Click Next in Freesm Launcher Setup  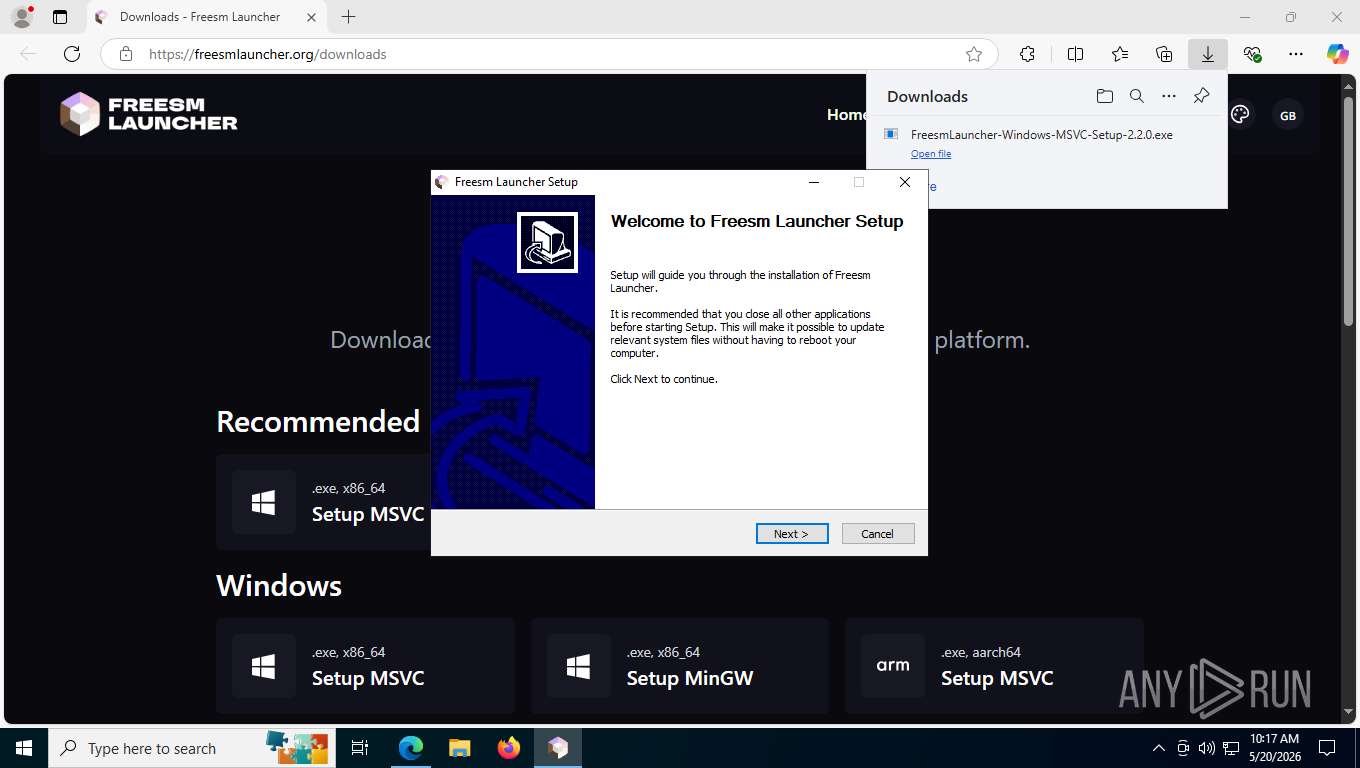pos(792,534)
